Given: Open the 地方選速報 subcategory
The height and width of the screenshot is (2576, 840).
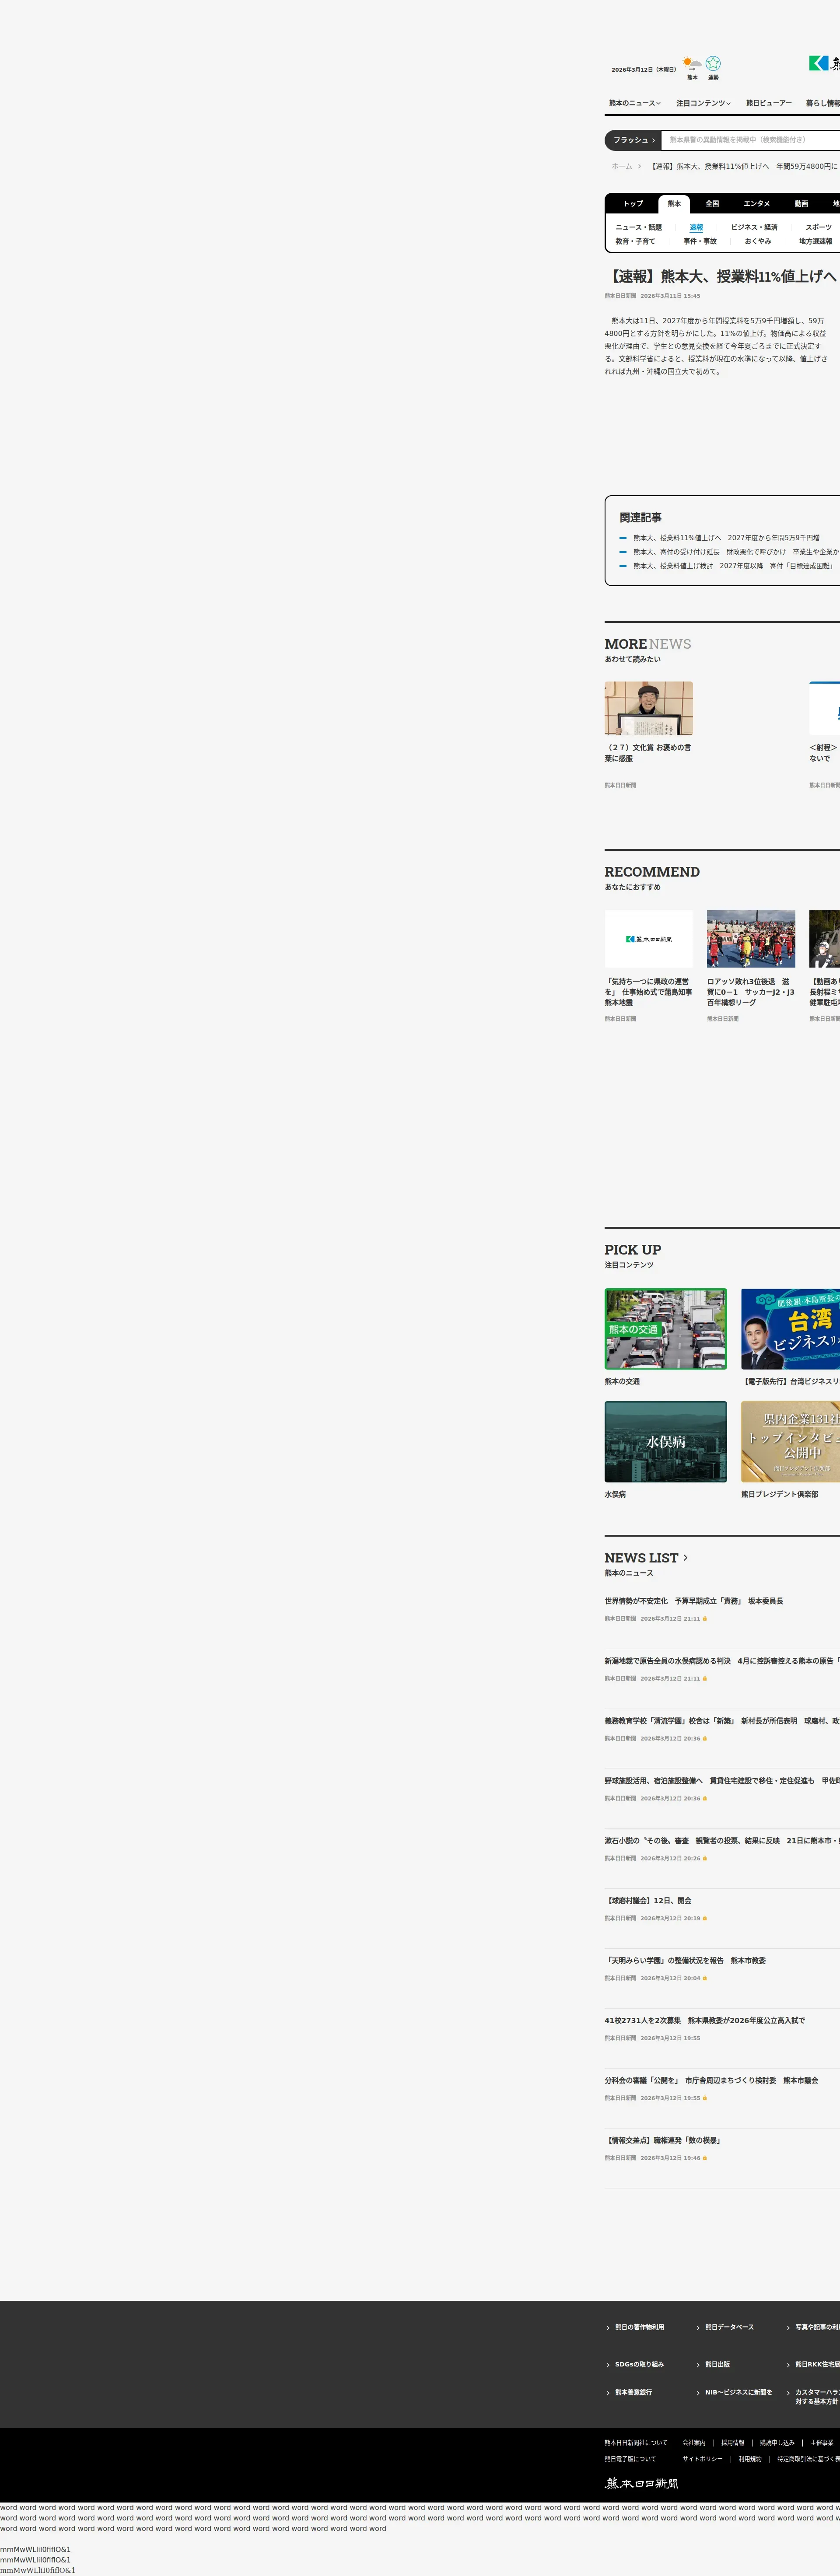Looking at the screenshot, I should [x=816, y=241].
